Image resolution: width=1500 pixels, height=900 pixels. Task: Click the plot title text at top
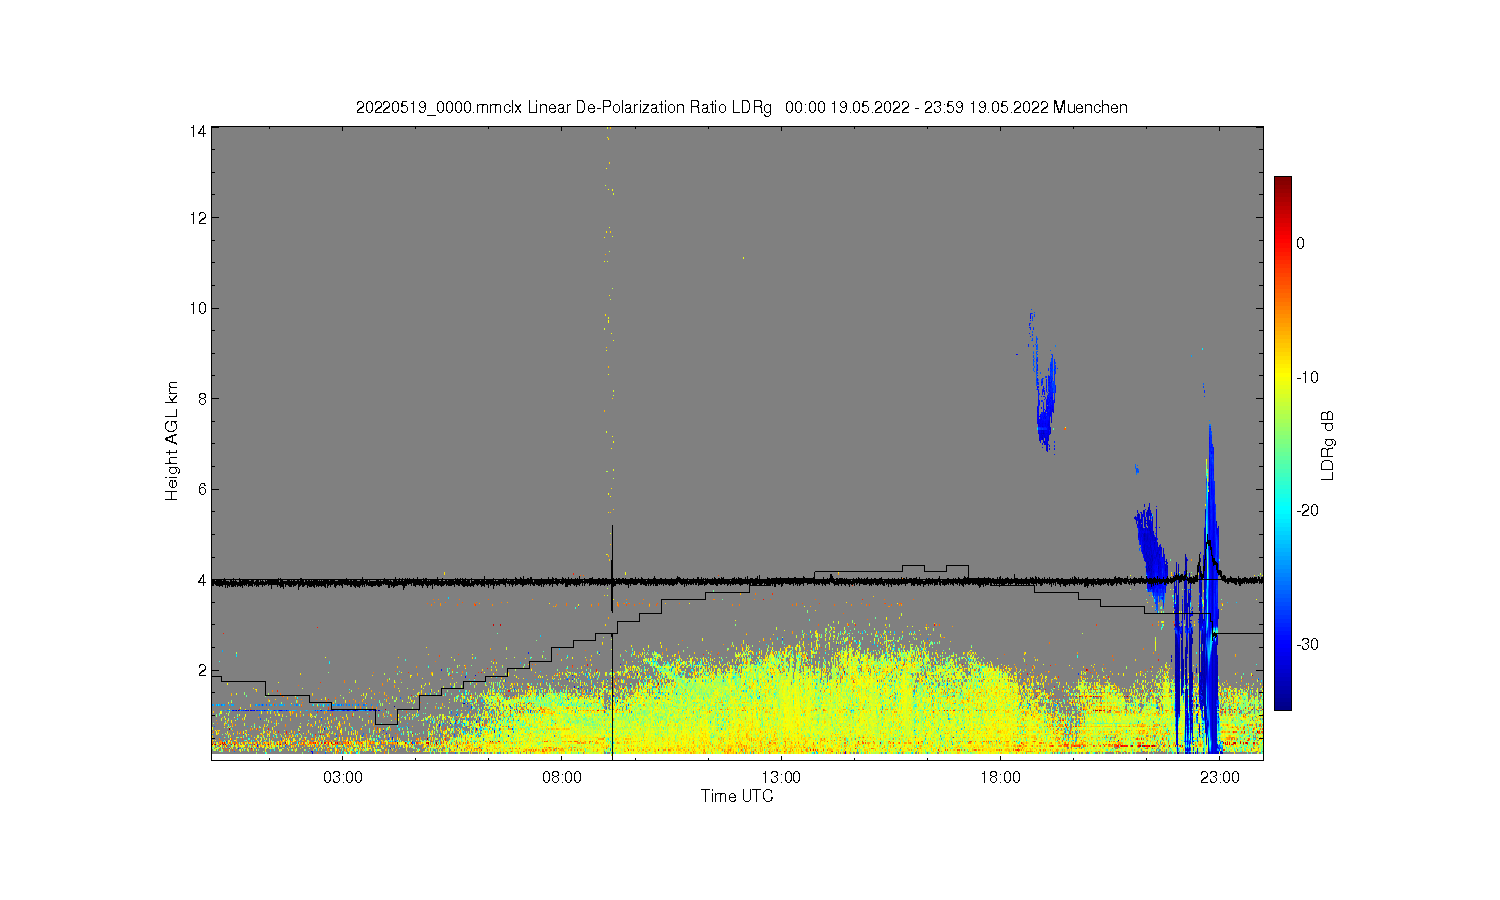coord(741,107)
